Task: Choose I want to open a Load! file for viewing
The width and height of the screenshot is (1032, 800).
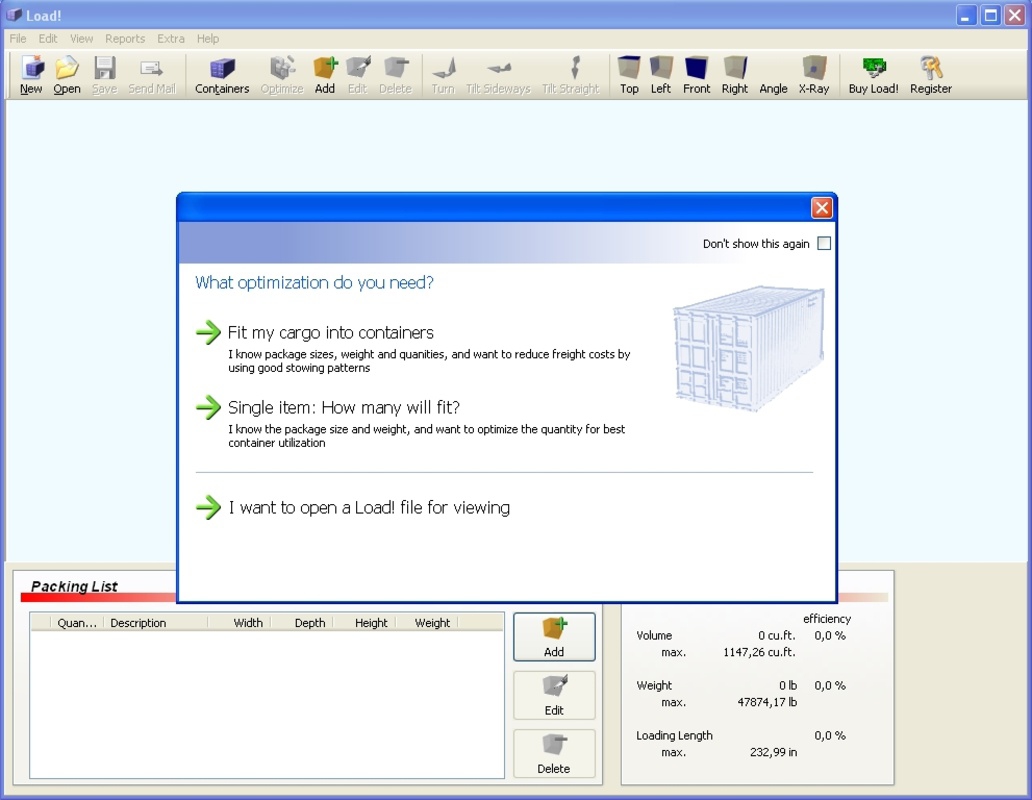Action: click(x=369, y=508)
